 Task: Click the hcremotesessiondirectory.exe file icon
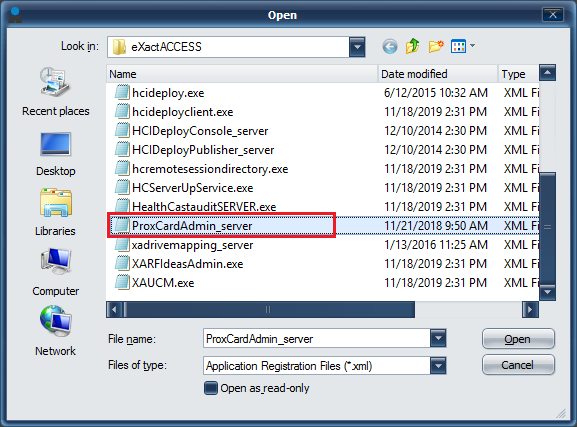pos(122,169)
